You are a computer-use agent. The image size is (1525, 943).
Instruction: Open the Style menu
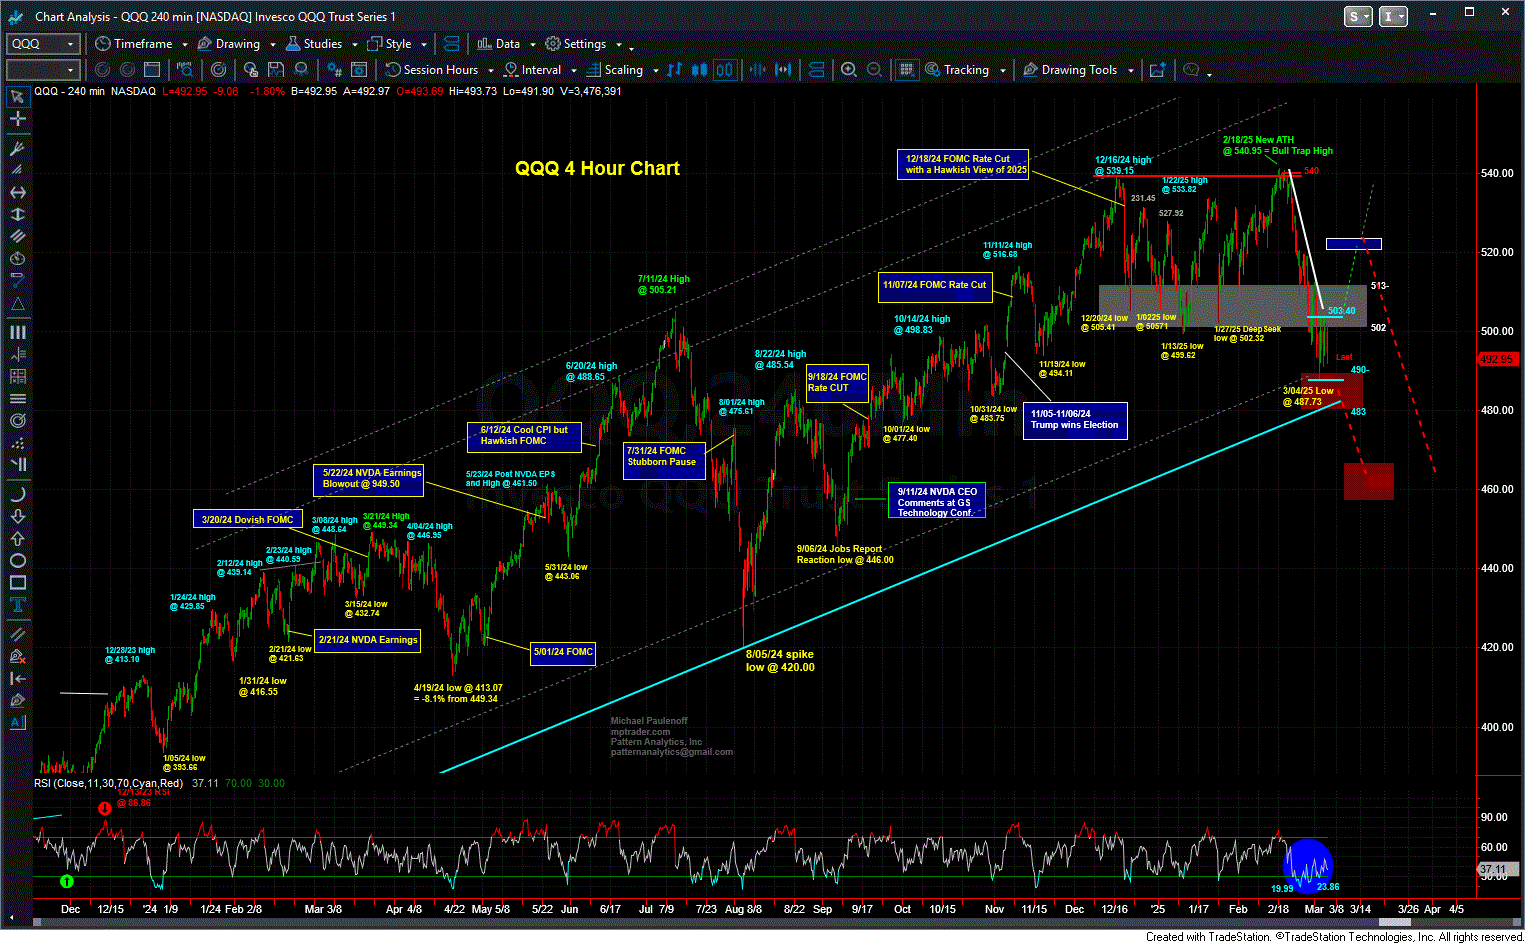tap(398, 44)
